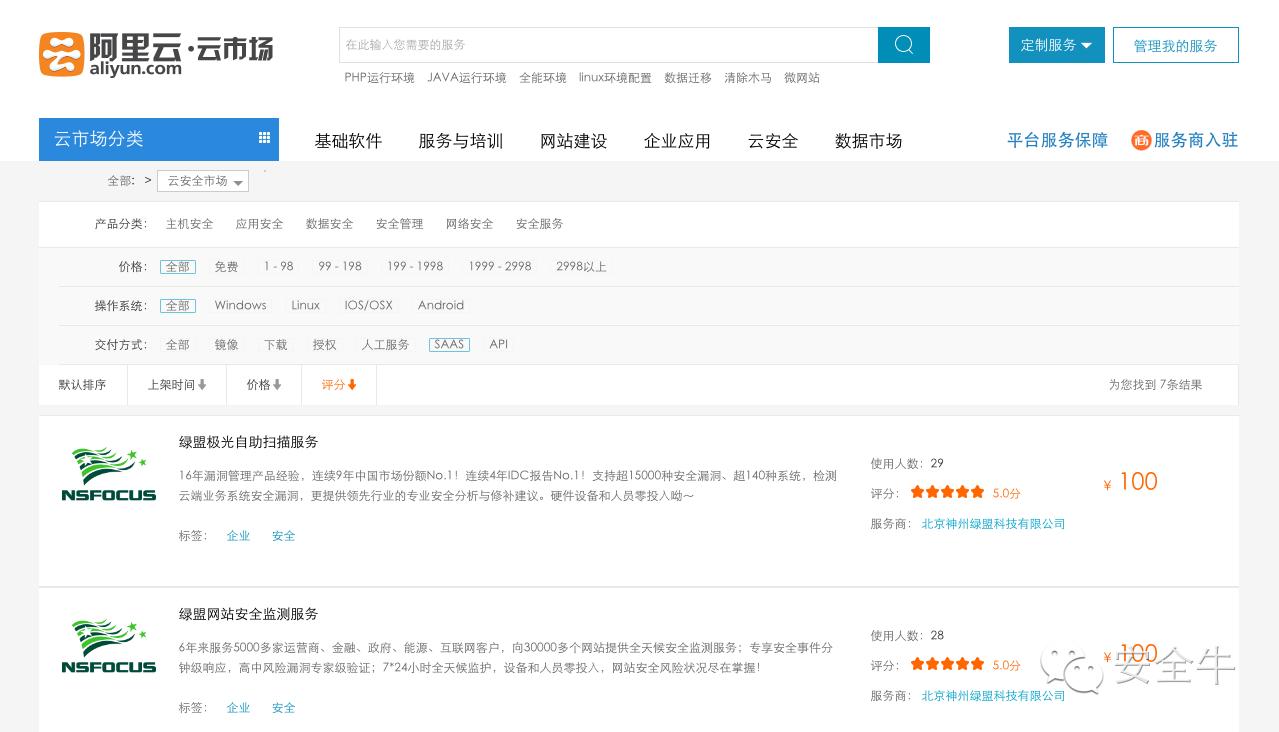1279x732 pixels.
Task: Click the search magnifier icon
Action: [x=902, y=45]
